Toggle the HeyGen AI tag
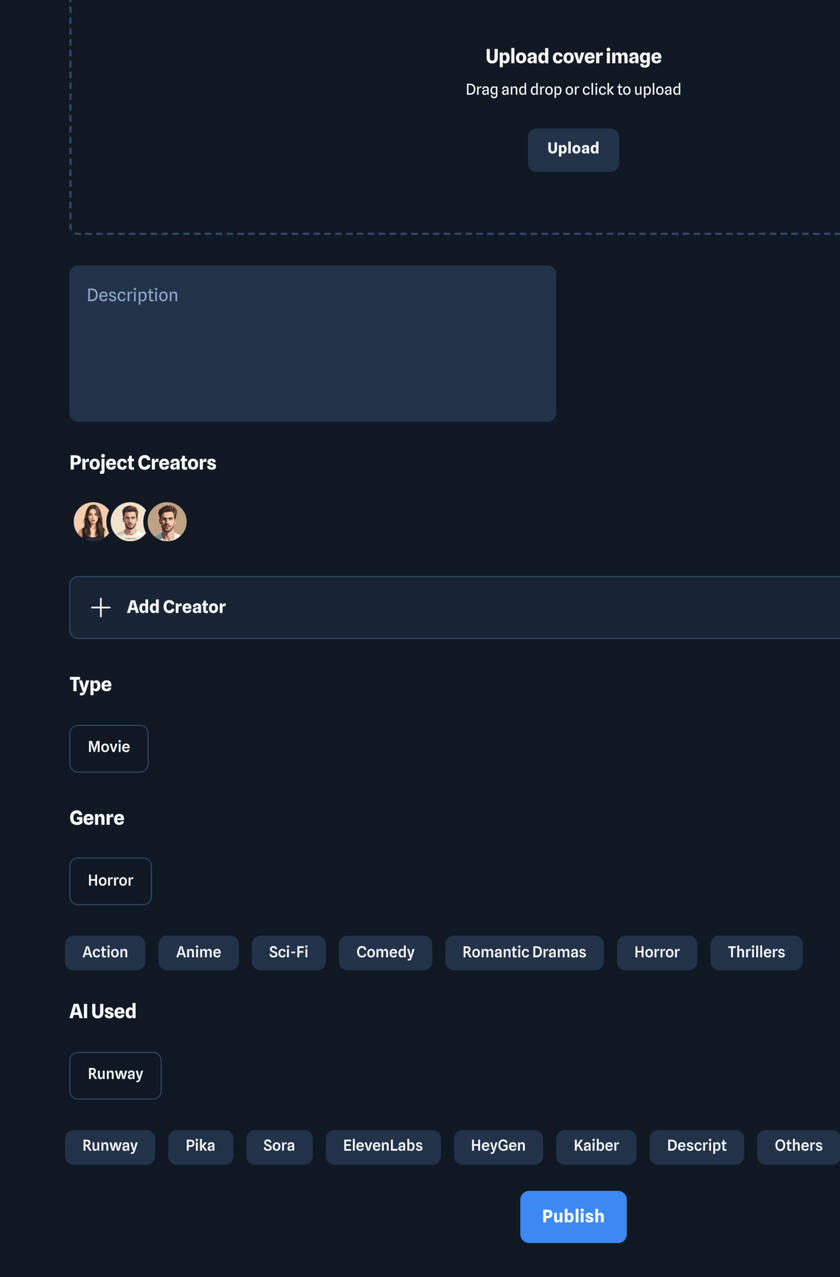This screenshot has height=1277, width=840. point(498,1146)
